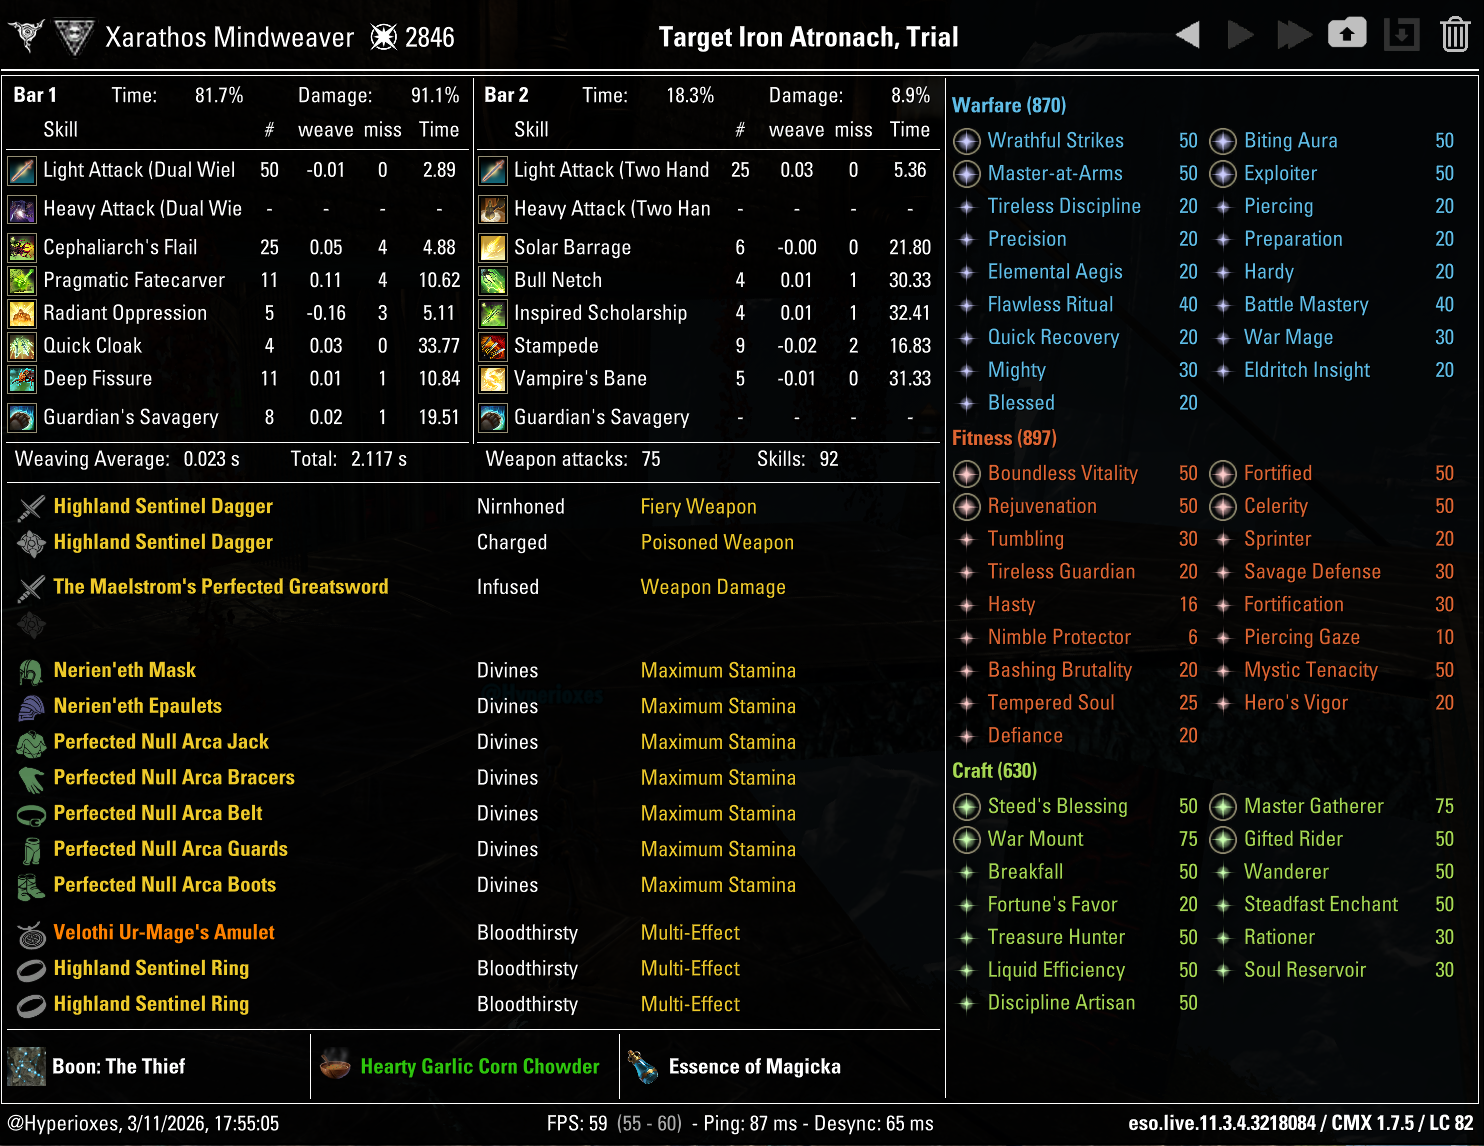1484x1146 pixels.
Task: Click the Hearty Garlic Corn Chowder food icon
Action: click(336, 1066)
